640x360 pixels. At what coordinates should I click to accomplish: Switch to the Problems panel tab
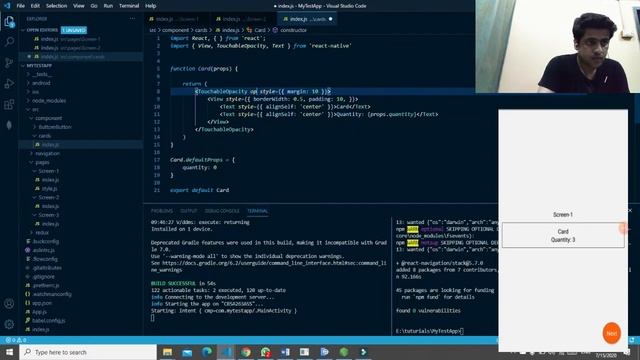(162, 211)
